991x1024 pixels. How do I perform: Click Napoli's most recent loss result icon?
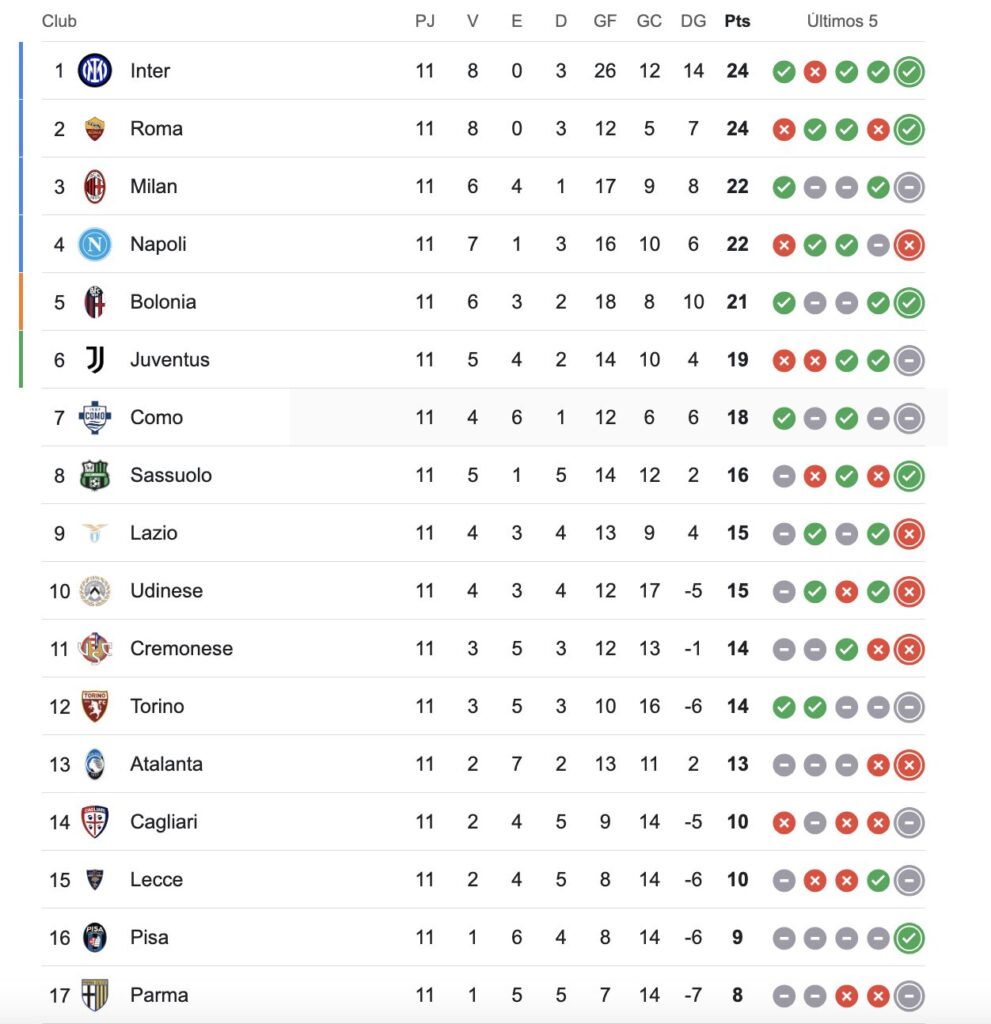pyautogui.click(x=909, y=245)
